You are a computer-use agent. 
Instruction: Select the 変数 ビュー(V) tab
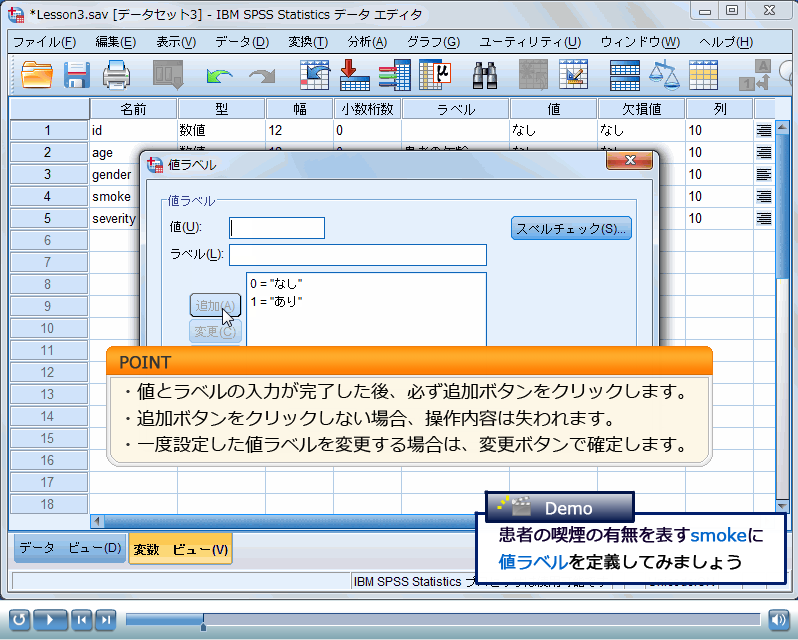coord(181,549)
